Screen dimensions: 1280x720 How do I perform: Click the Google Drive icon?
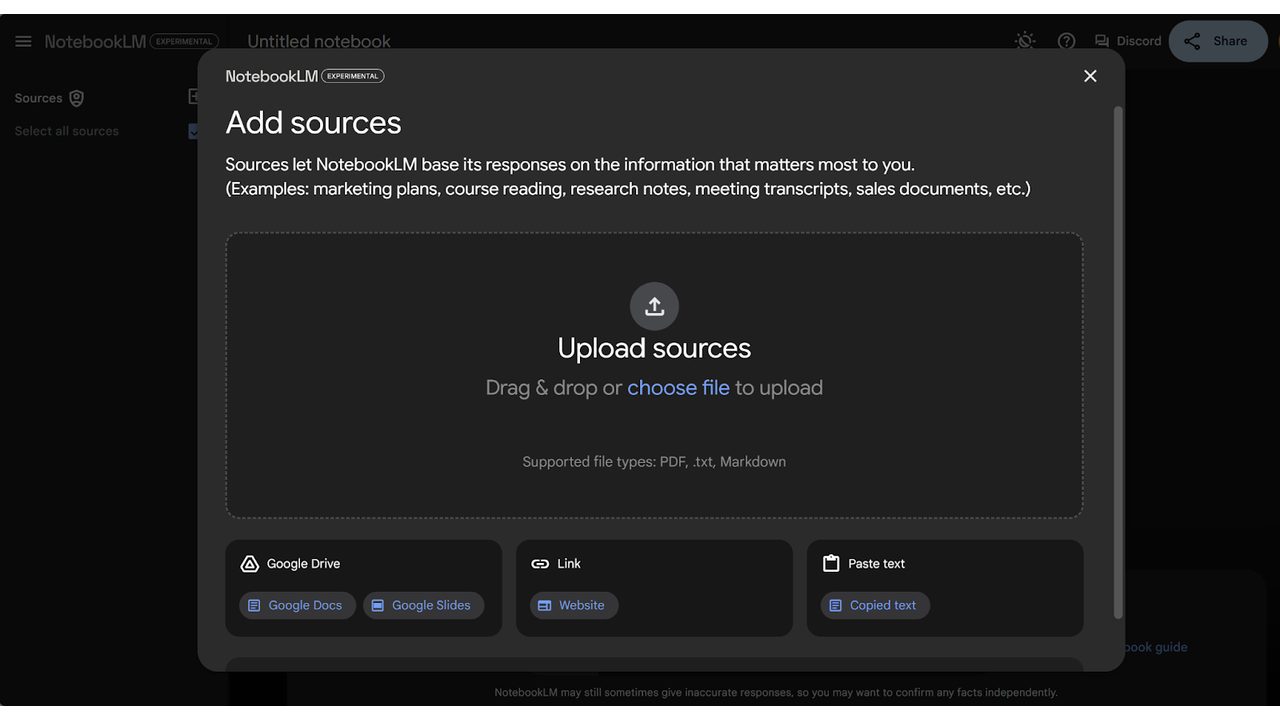pos(250,564)
